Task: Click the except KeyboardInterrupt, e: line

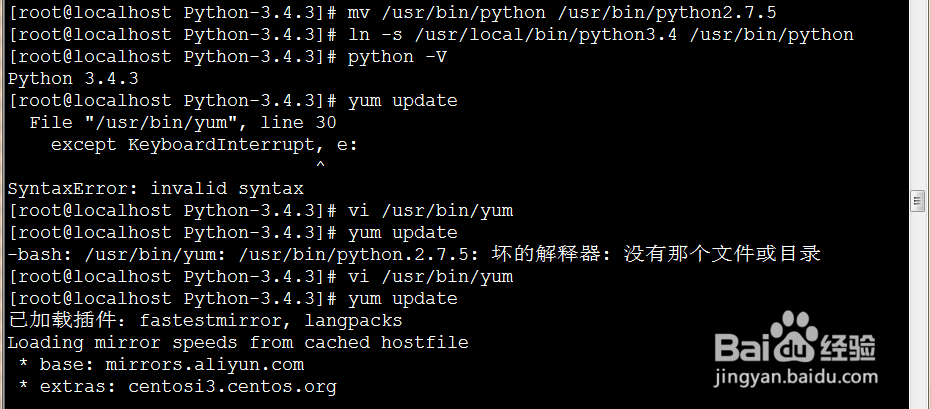Action: [x=203, y=145]
